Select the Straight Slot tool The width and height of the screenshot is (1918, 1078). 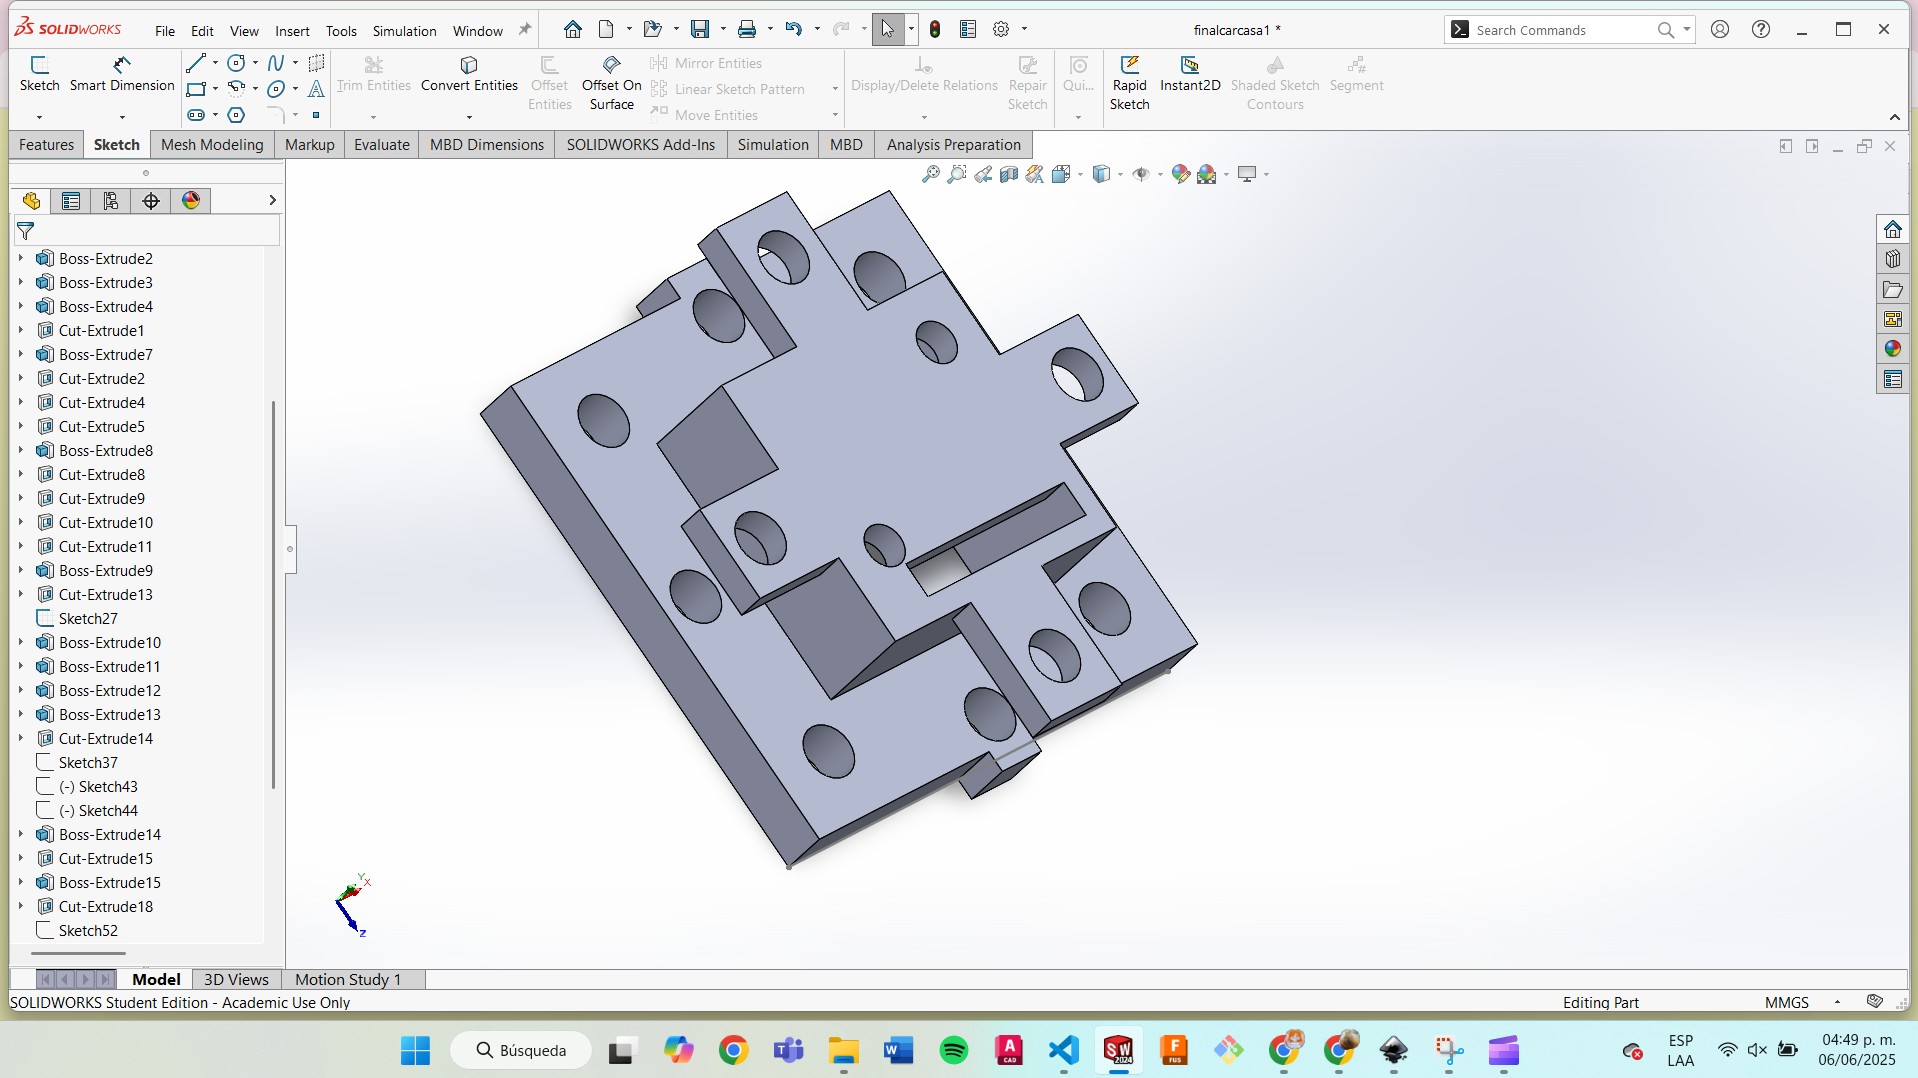tap(196, 115)
